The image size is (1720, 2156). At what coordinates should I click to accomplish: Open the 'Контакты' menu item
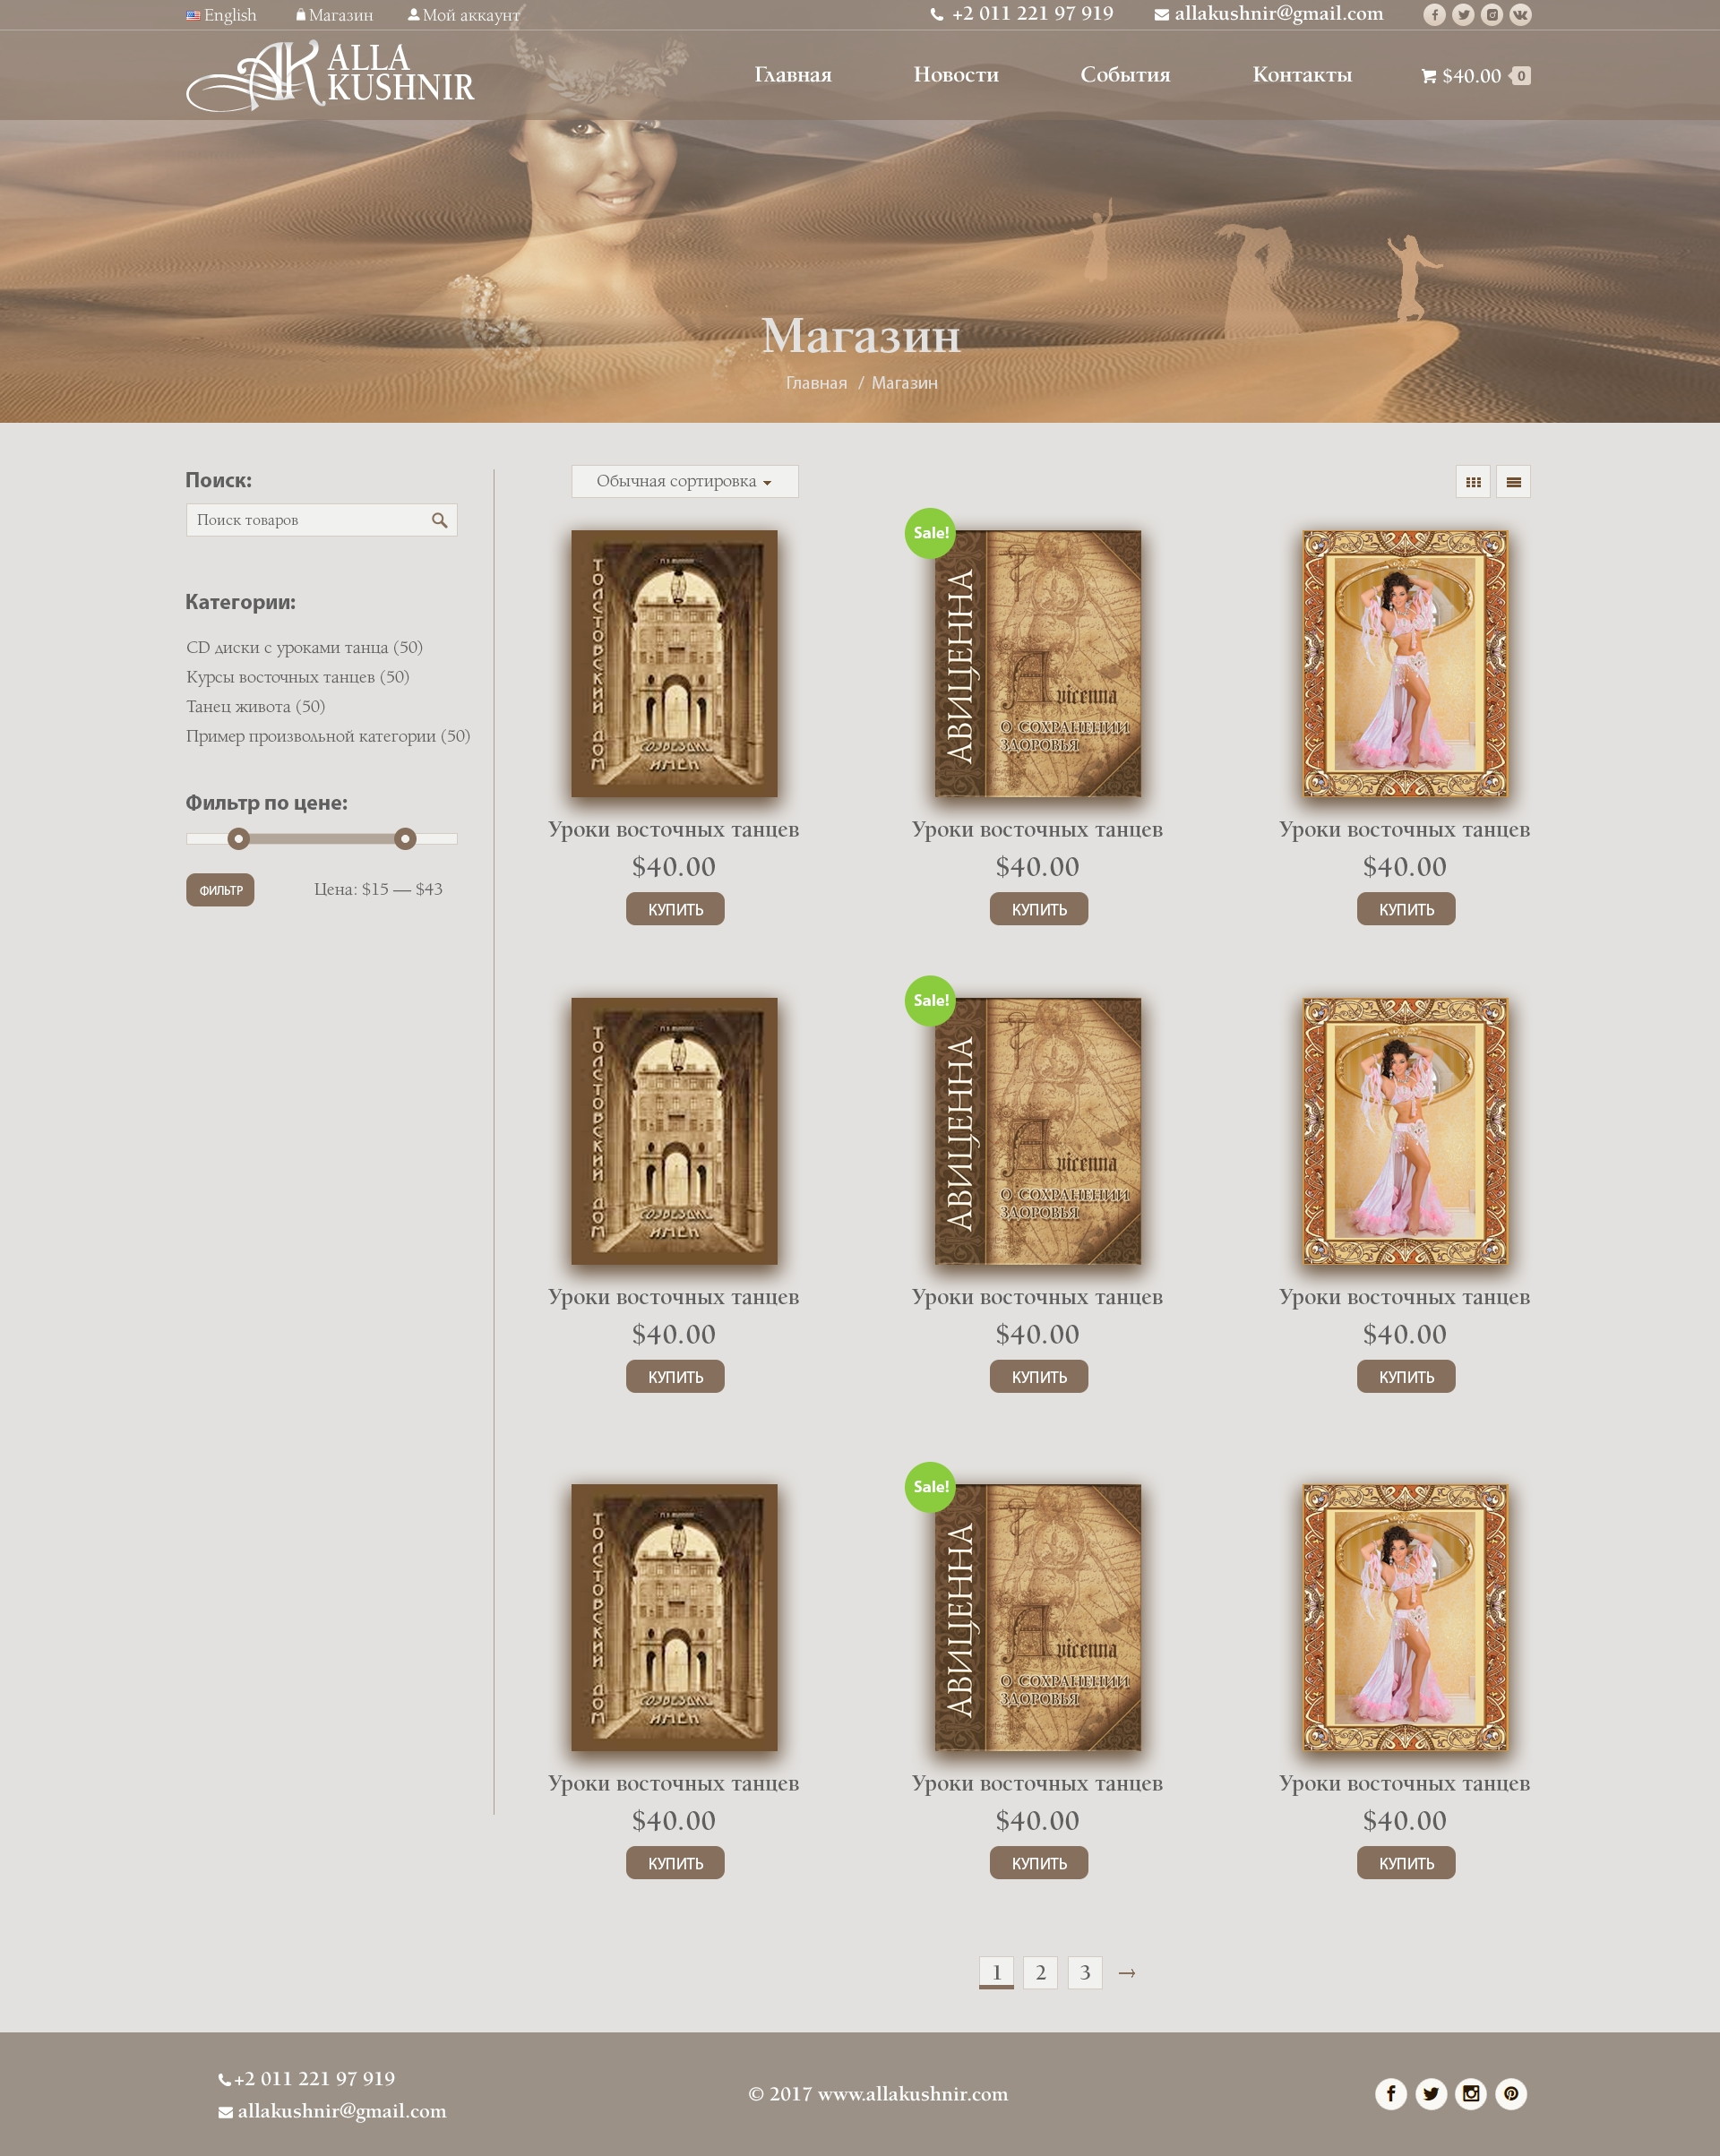click(x=1301, y=75)
